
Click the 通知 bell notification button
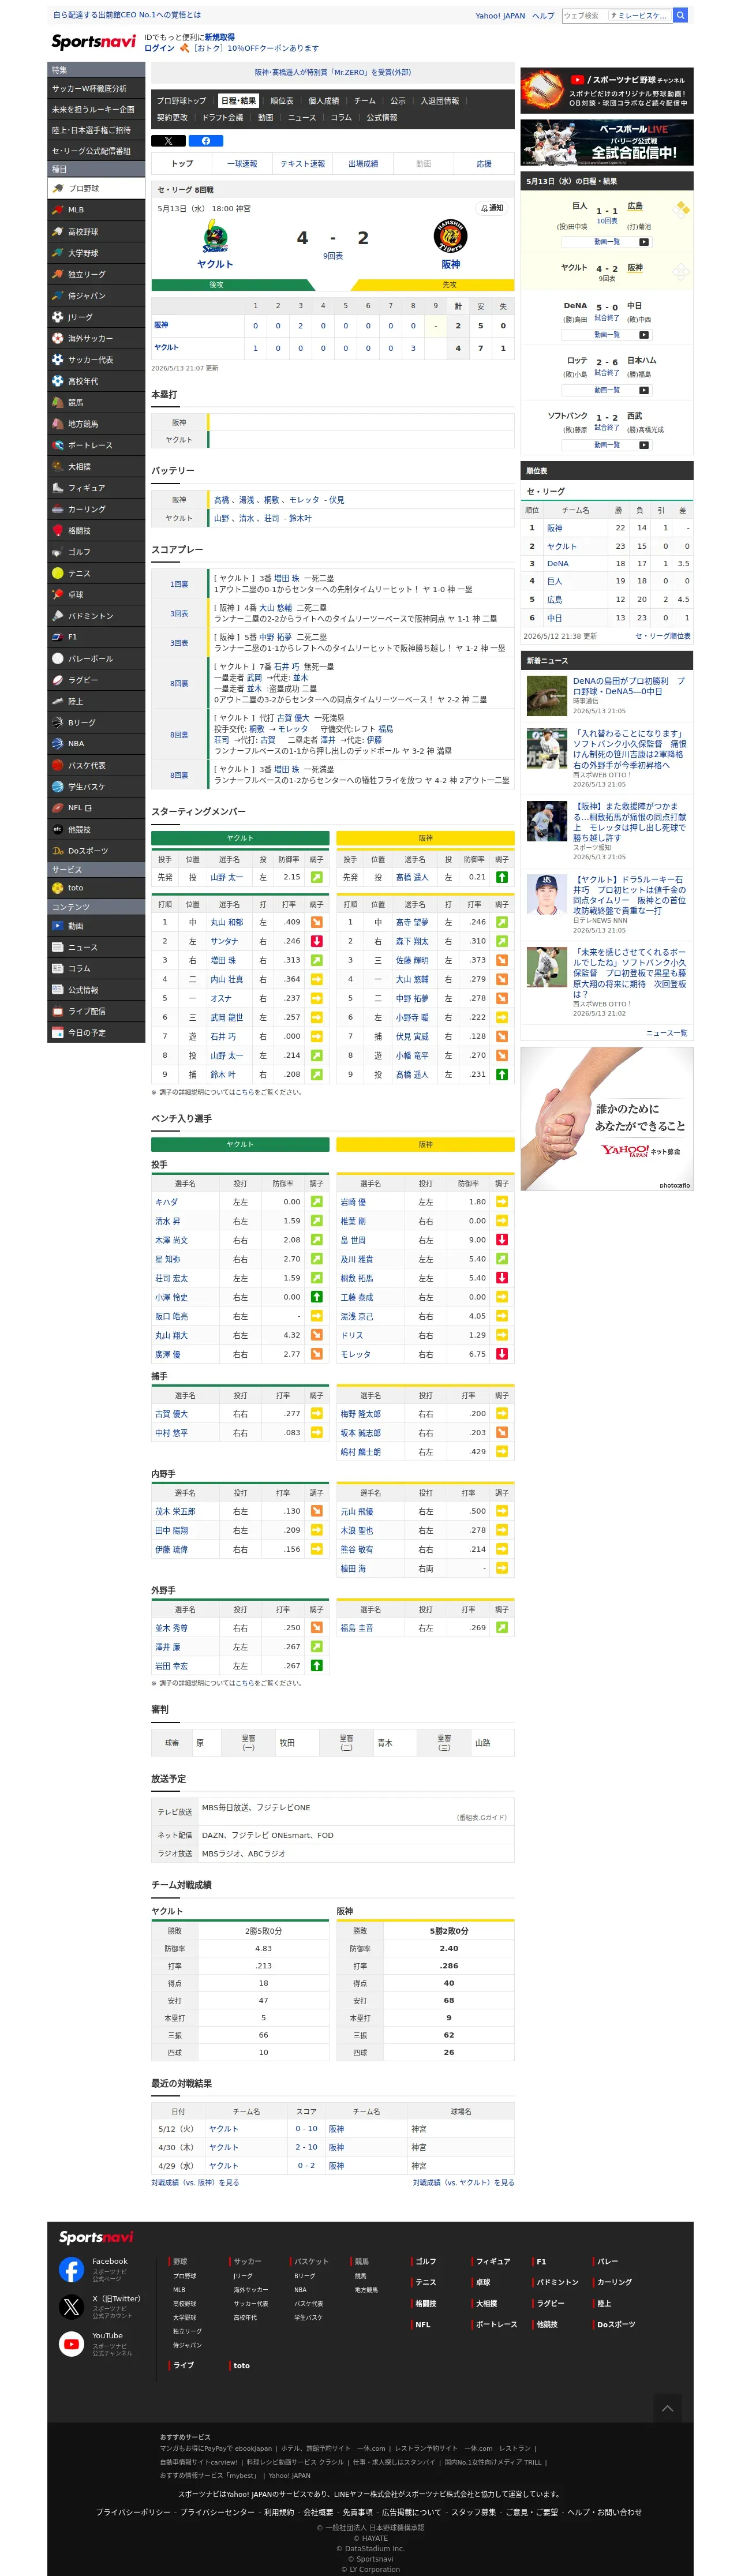(x=492, y=208)
